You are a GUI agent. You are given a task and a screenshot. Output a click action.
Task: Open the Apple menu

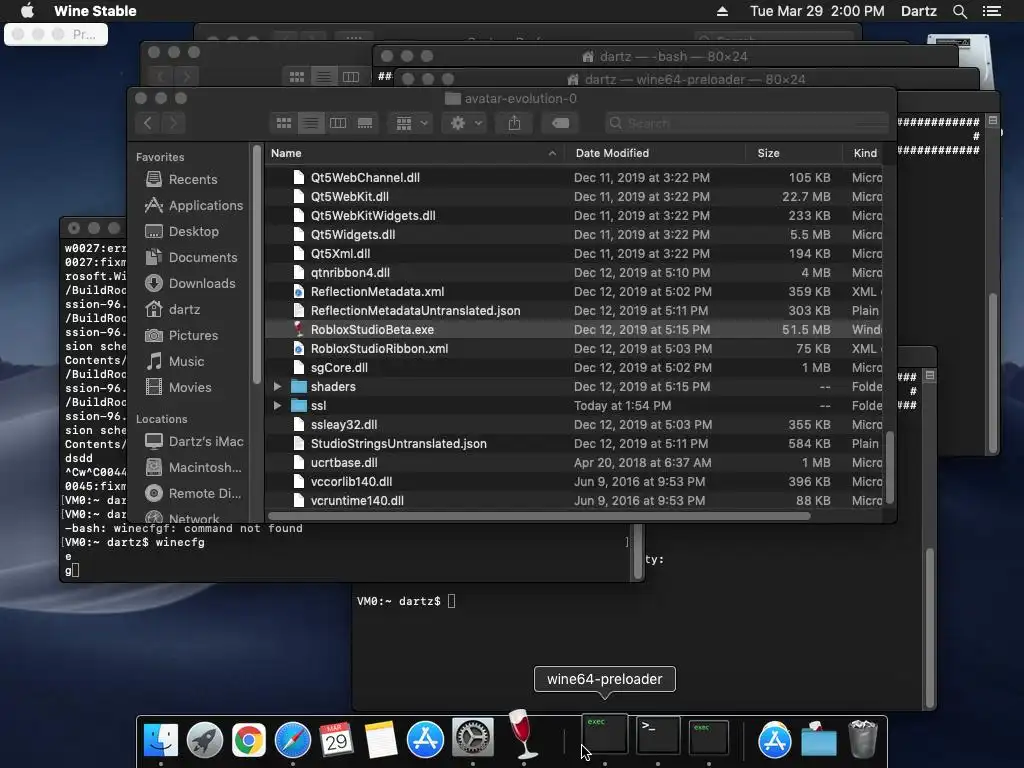pos(27,10)
